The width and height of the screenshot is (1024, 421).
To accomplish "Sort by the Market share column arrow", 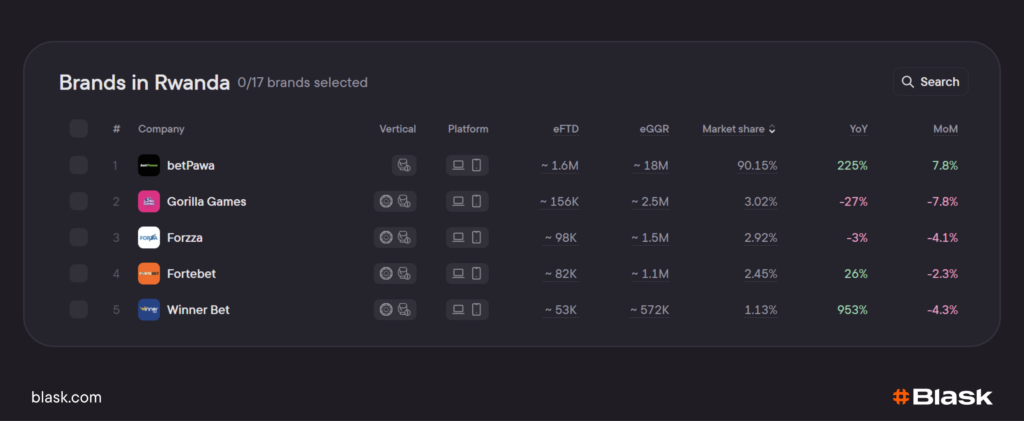I will click(x=772, y=129).
